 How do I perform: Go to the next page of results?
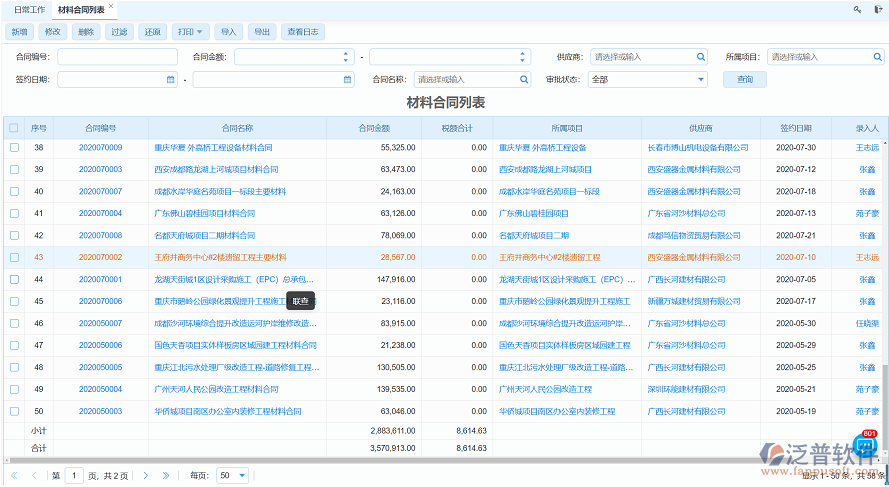[x=144, y=476]
